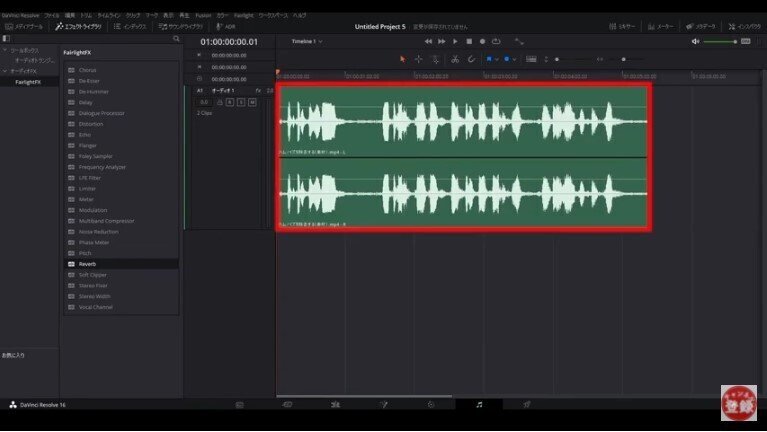Open the marker color dropdown arrow
767x432 pixels.
click(x=514, y=59)
